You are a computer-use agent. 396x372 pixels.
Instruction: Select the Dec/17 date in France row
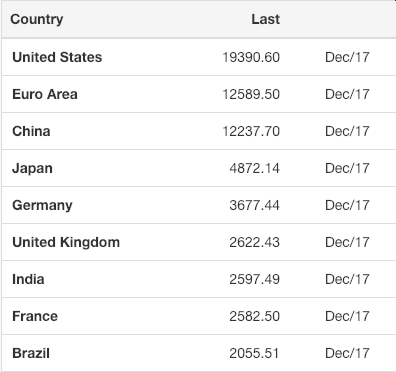coord(347,316)
